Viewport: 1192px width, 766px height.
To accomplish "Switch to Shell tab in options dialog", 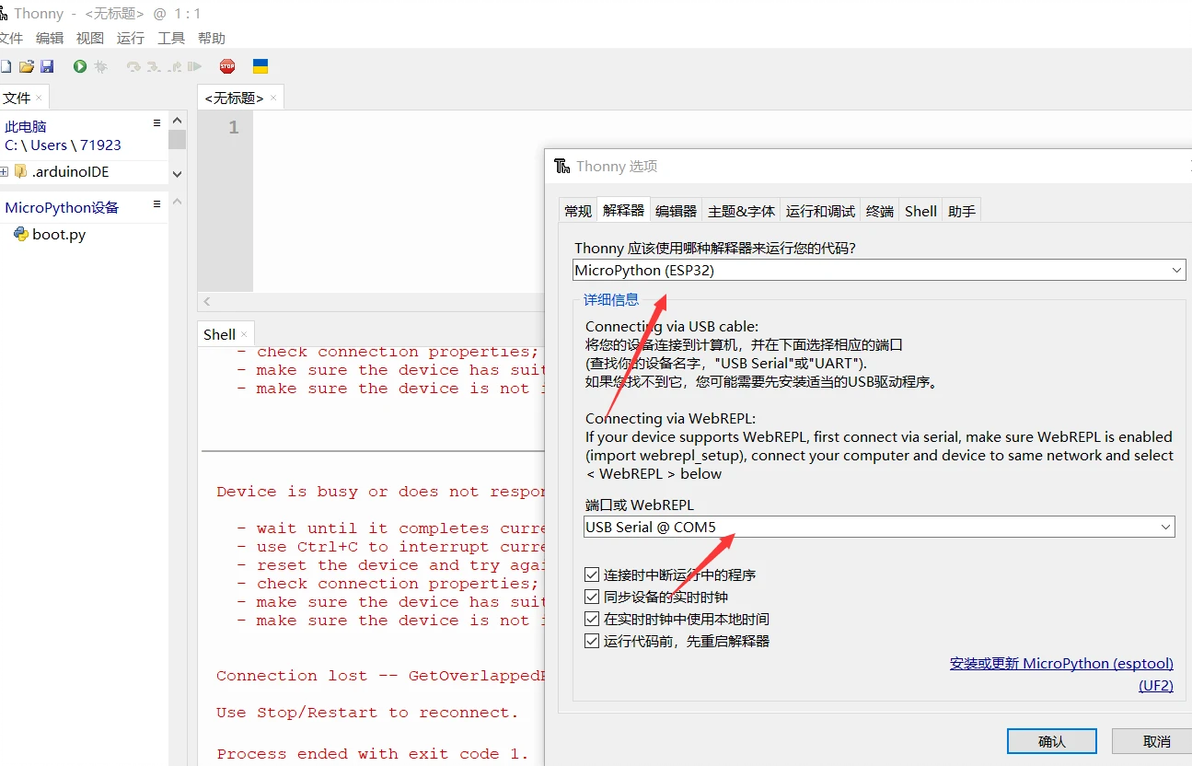I will click(x=921, y=211).
